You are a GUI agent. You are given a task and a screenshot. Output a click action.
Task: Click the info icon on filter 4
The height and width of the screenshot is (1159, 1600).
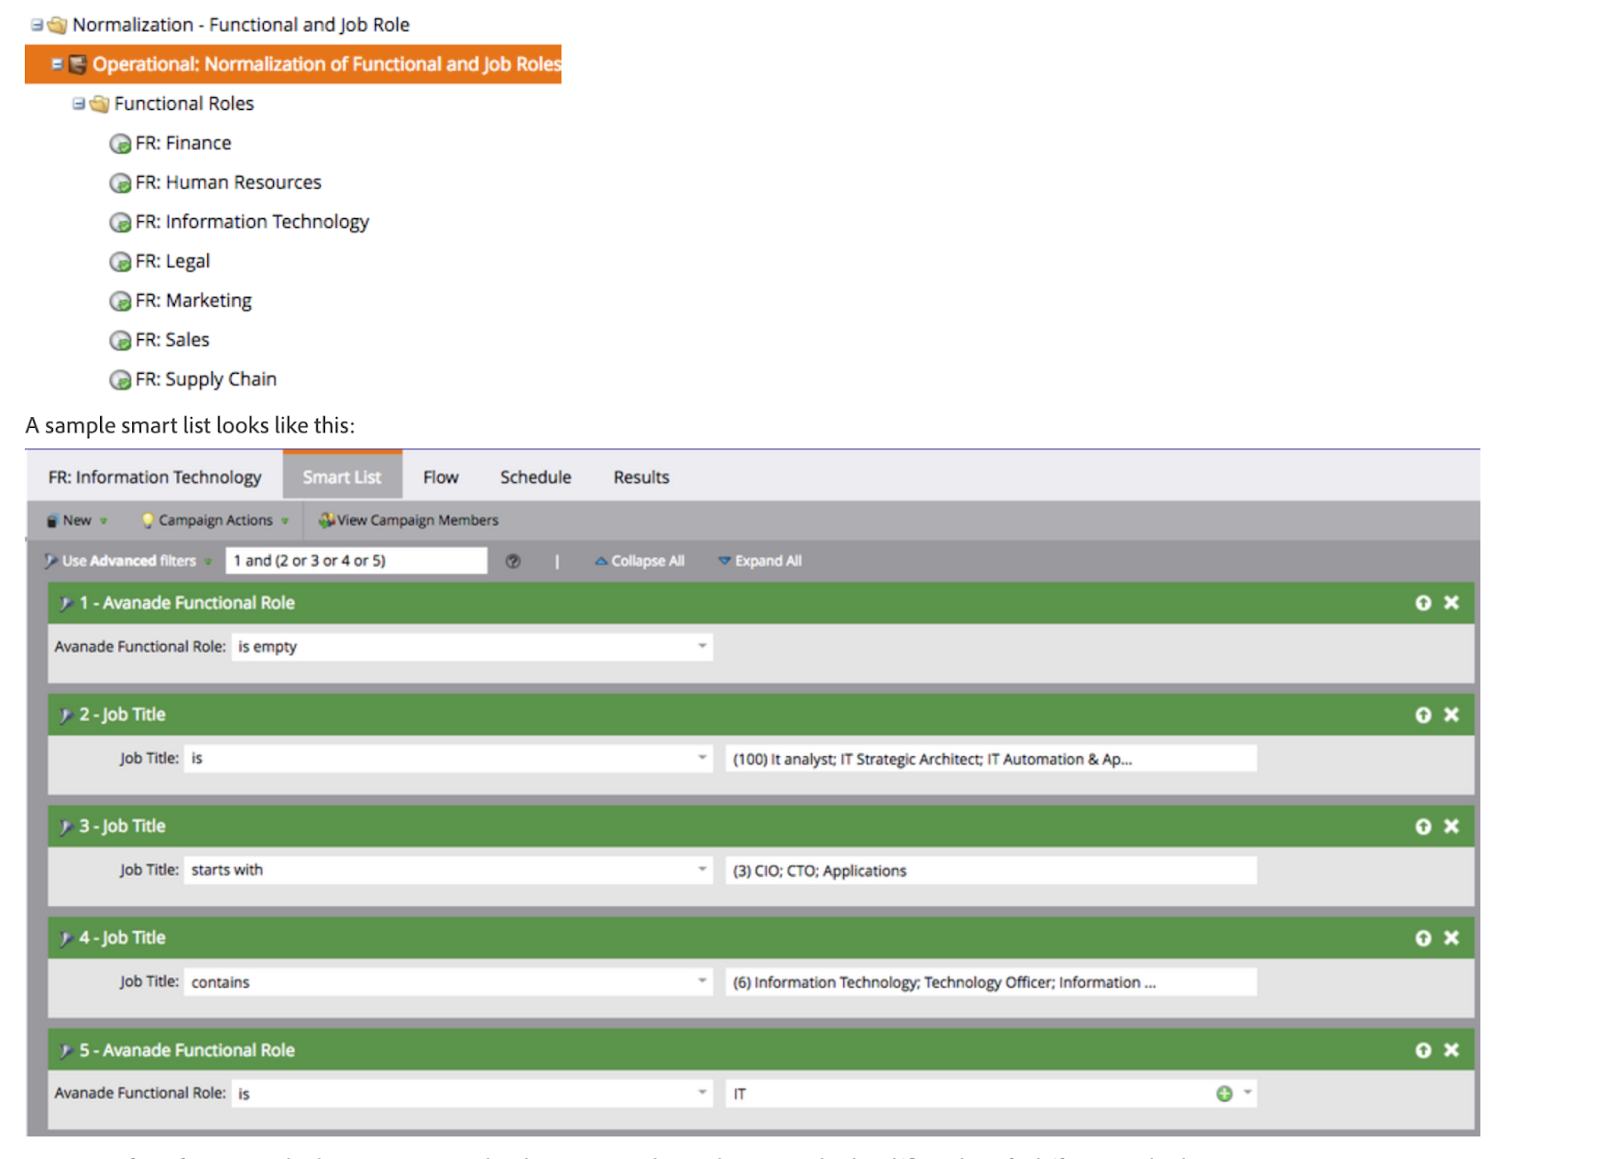(x=1424, y=938)
